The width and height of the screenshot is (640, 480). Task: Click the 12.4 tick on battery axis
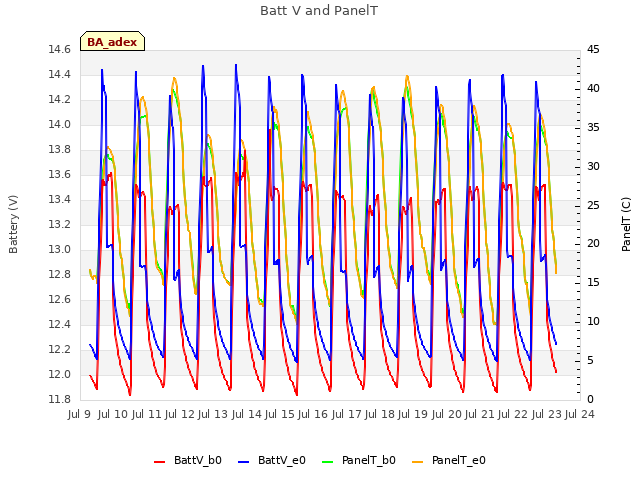tap(60, 324)
